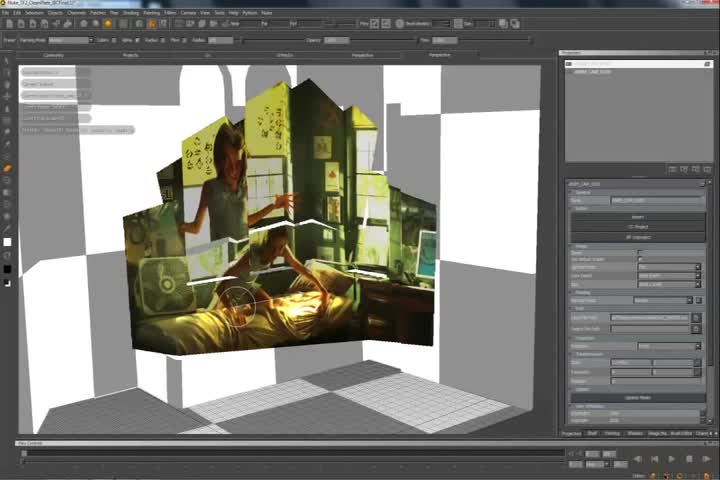Click the leftmost playback control button
Image resolution: width=720 pixels, height=480 pixels.
pyautogui.click(x=638, y=460)
